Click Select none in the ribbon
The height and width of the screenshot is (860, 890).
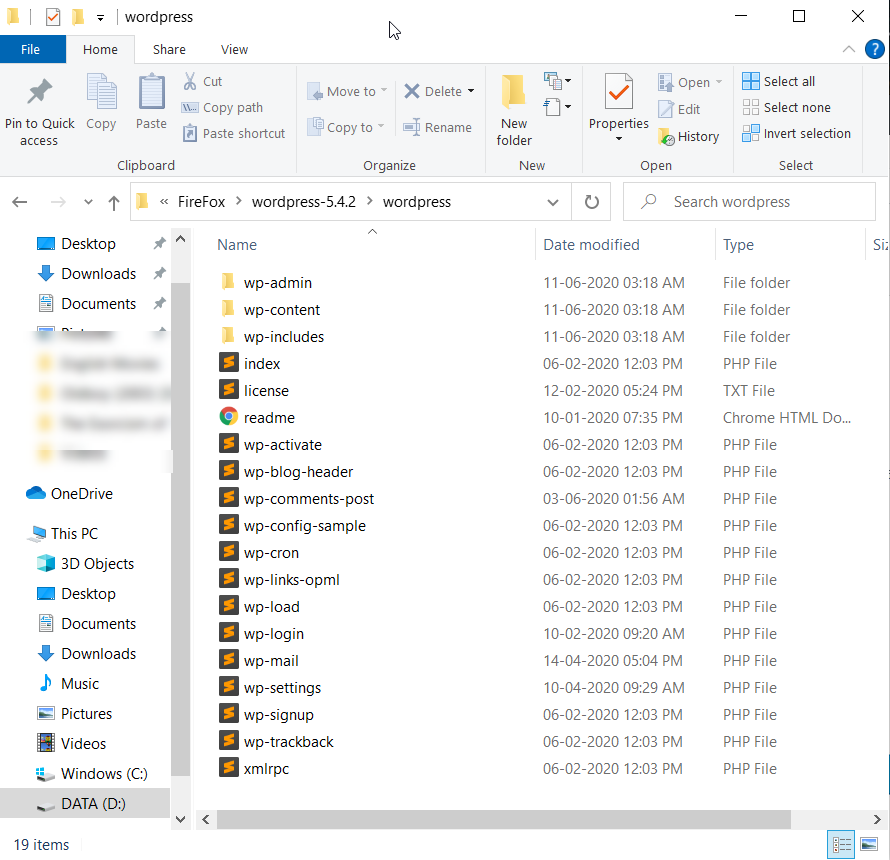coord(786,107)
